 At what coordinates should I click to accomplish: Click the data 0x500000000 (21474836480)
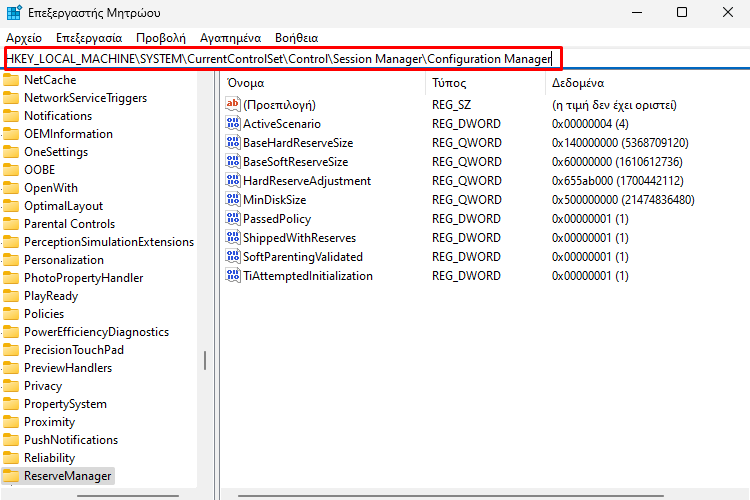pyautogui.click(x=623, y=200)
